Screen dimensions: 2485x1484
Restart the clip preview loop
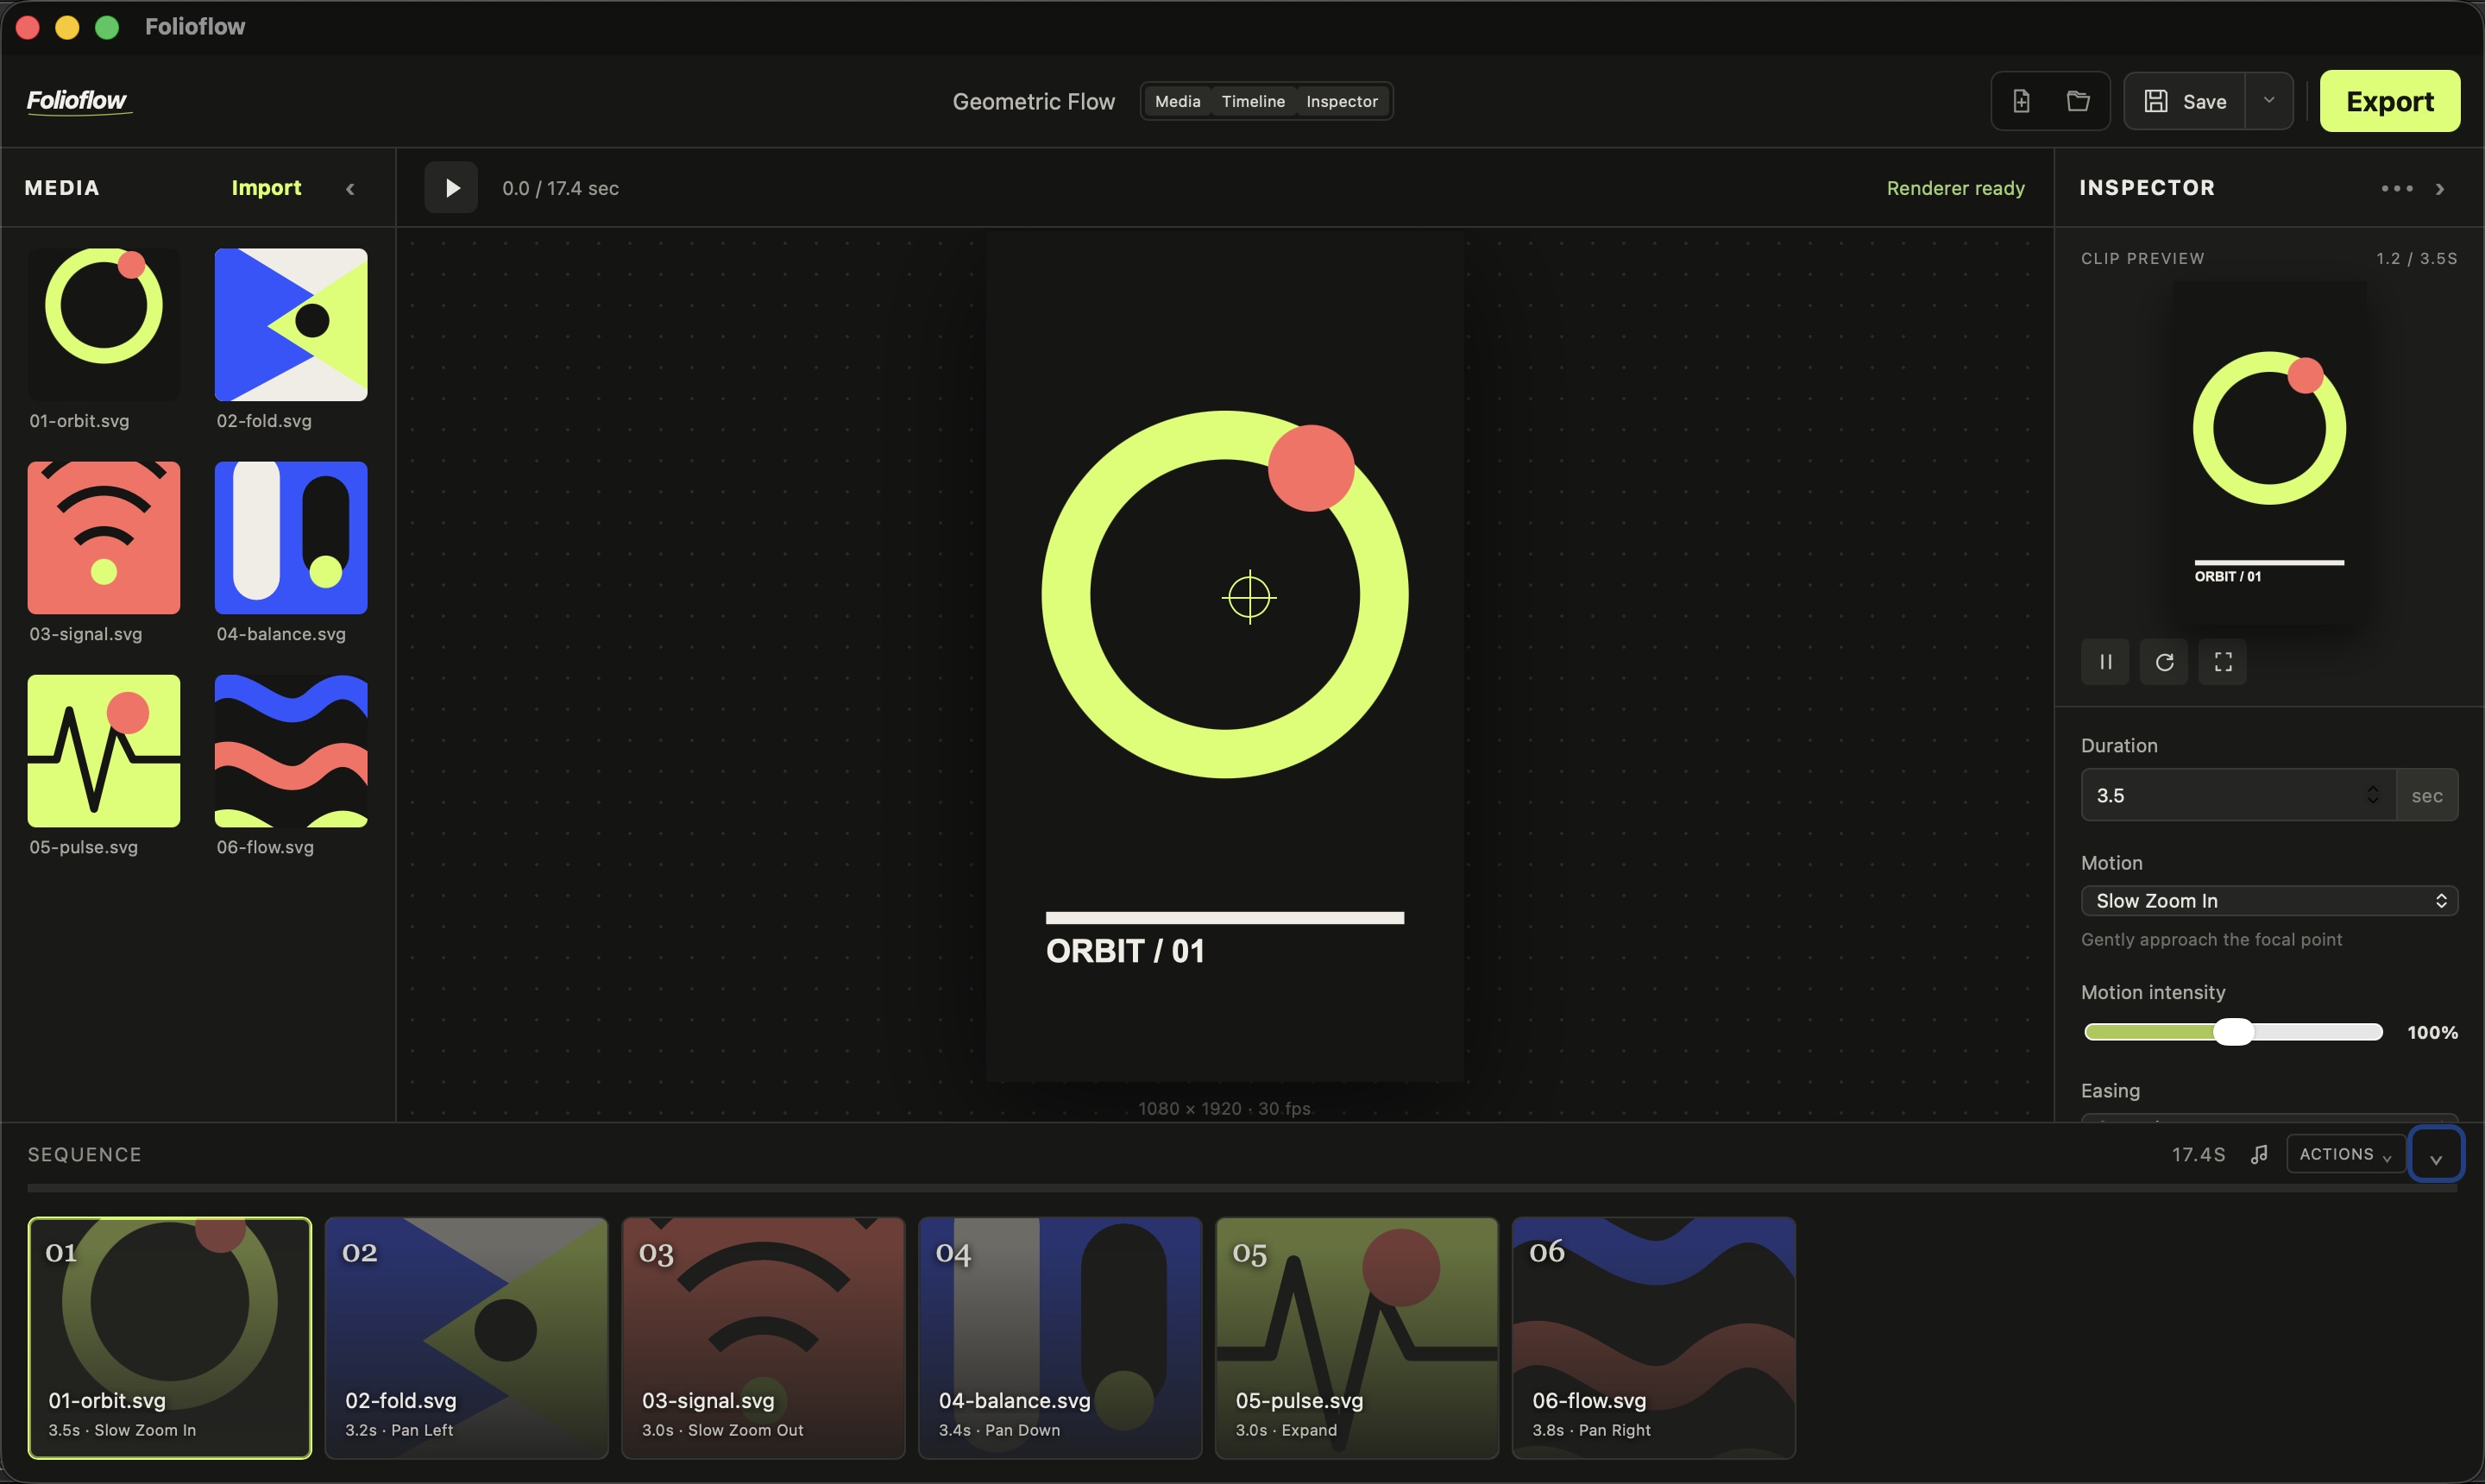coord(2164,662)
